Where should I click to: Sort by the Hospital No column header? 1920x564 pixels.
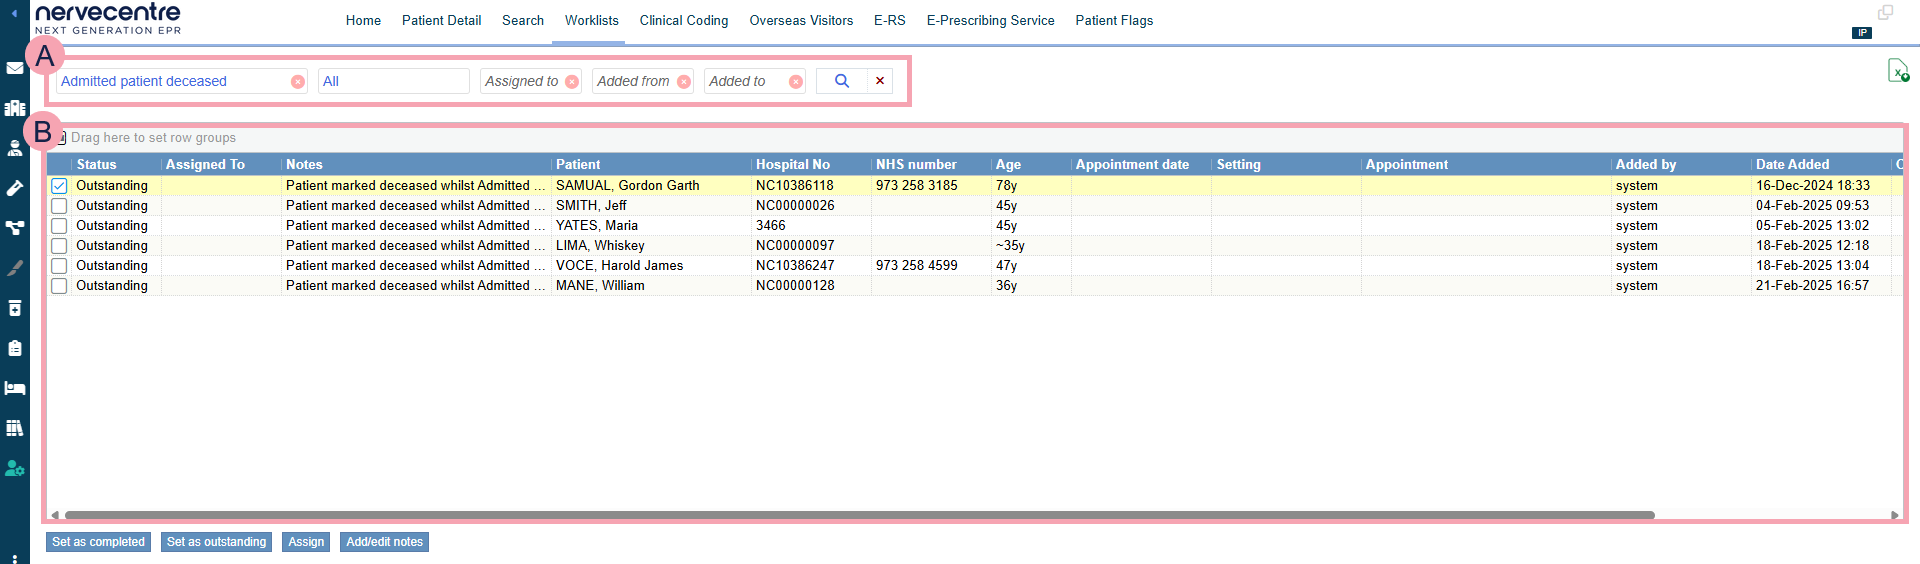click(811, 164)
